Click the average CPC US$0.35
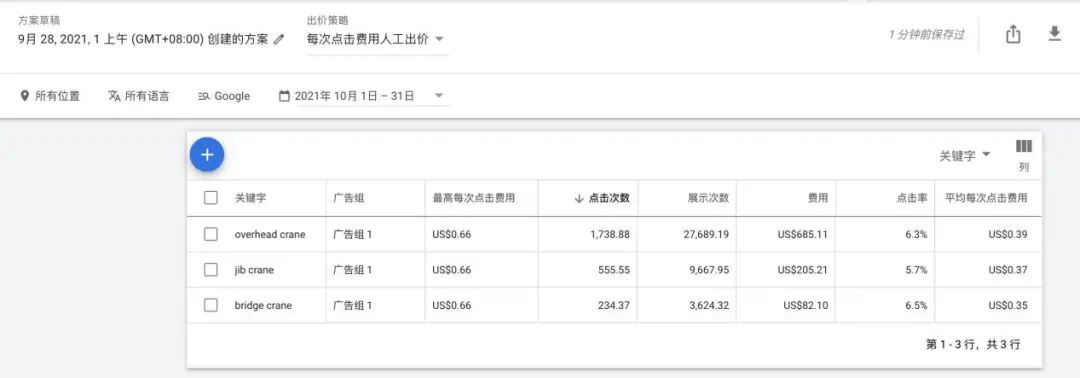The height and width of the screenshot is (378, 1080). [x=1008, y=305]
